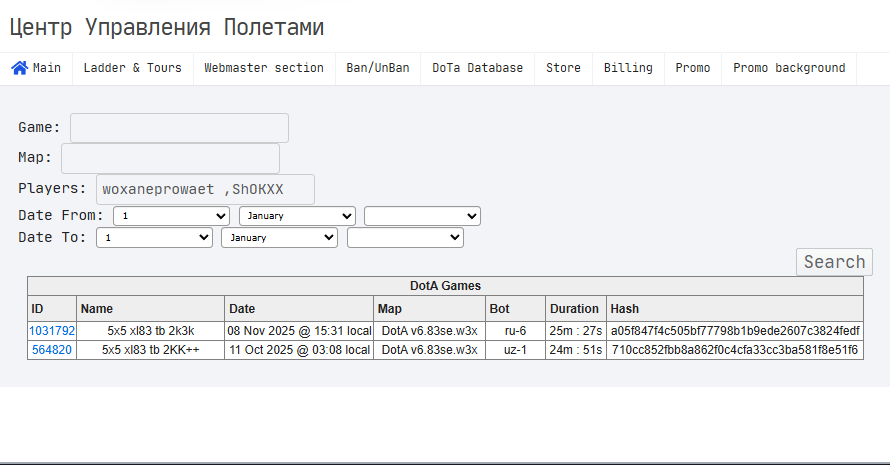Open Date To year dropdown
This screenshot has height=465, width=890.
tap(405, 237)
